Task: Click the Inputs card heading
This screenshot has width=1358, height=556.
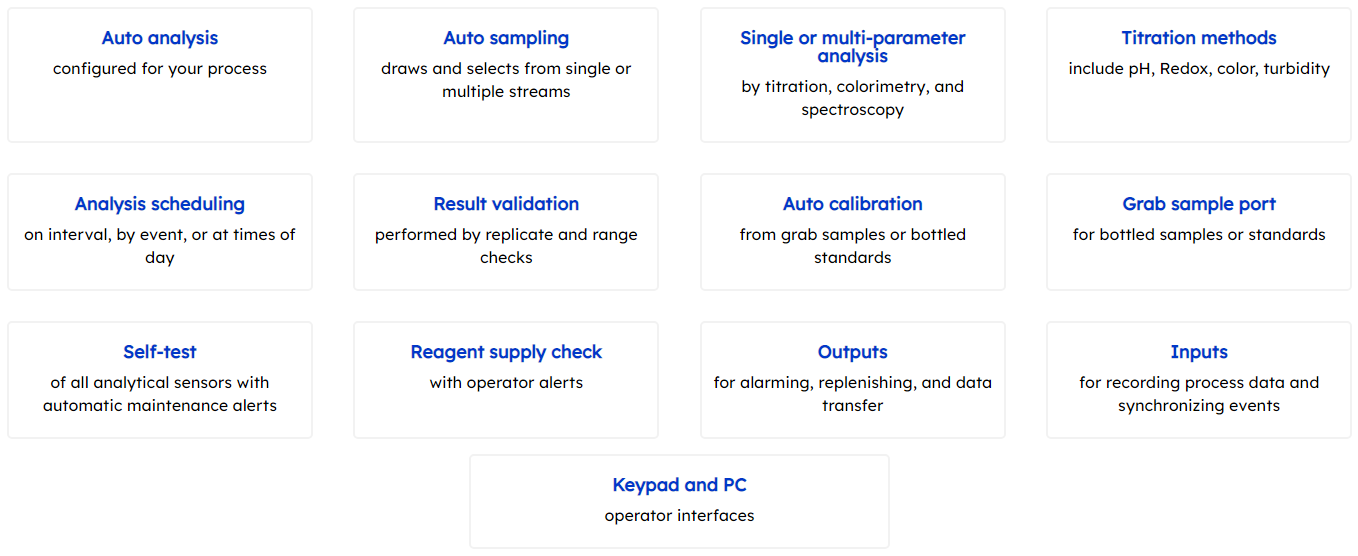Action: coord(1199,352)
